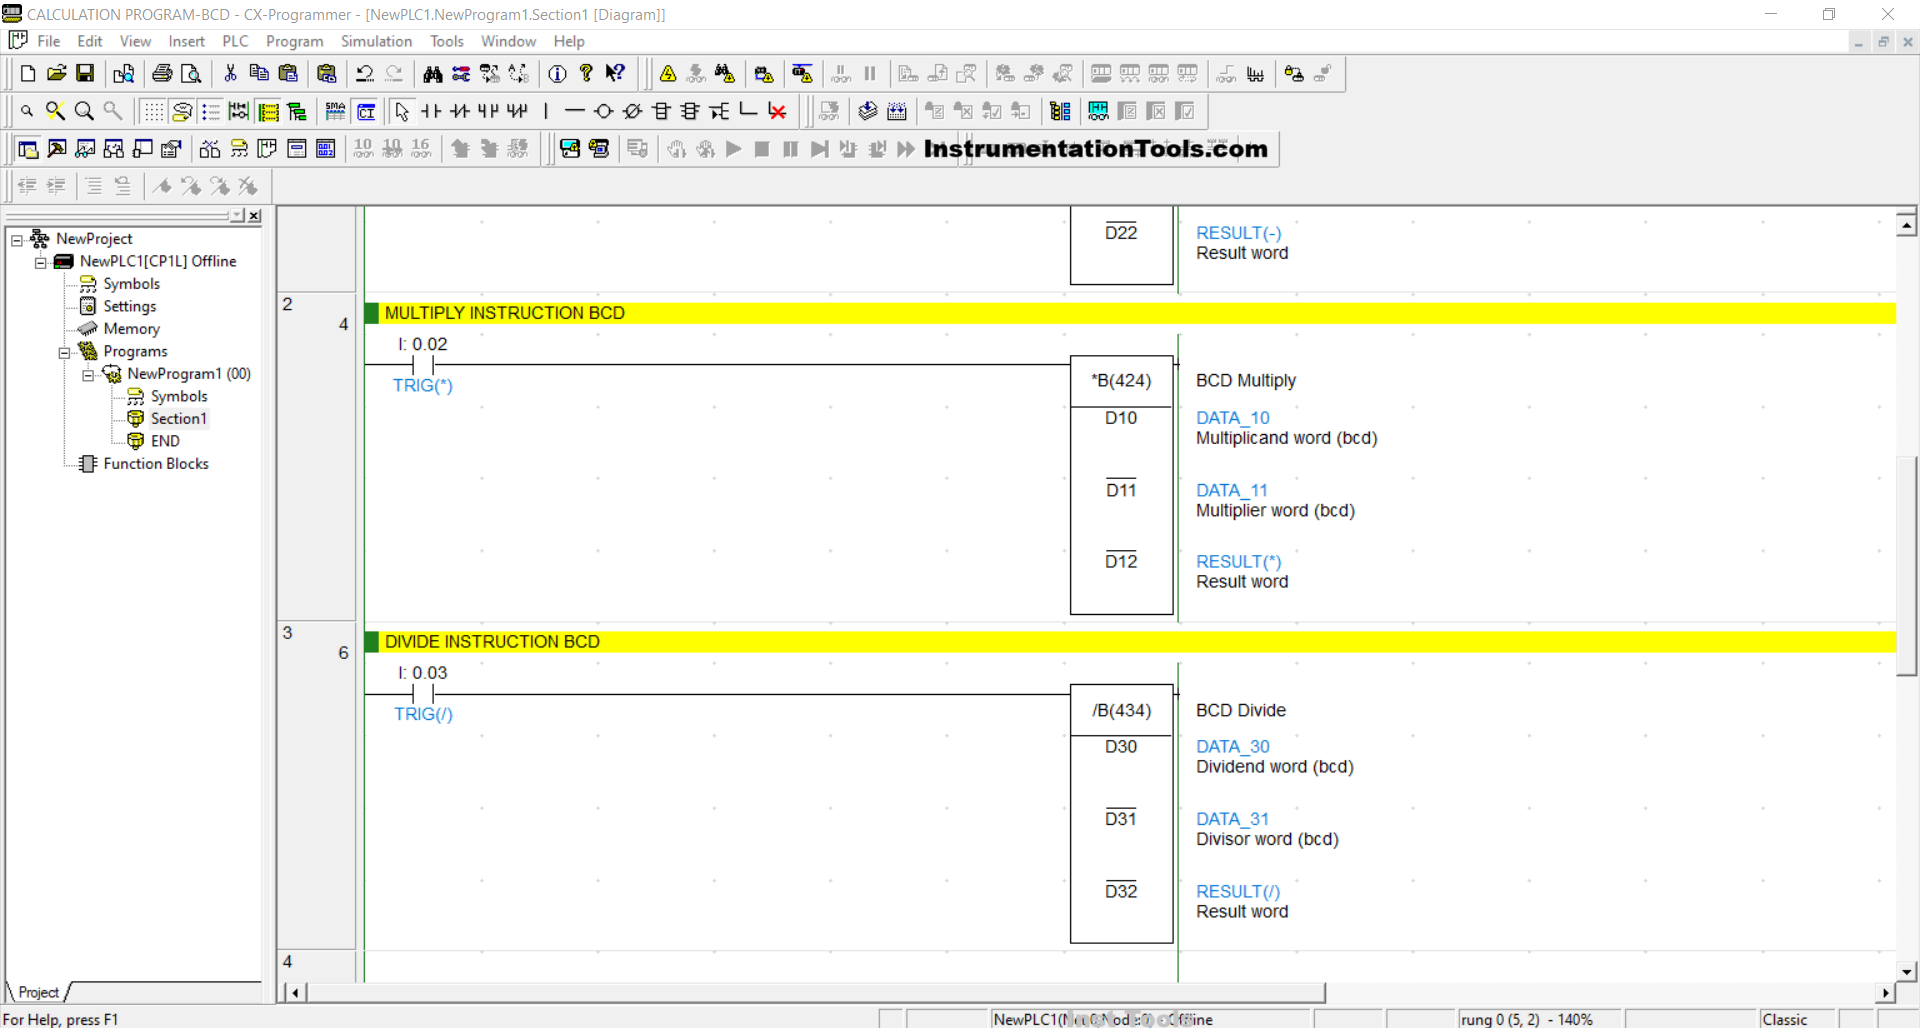This screenshot has width=1920, height=1028.
Task: Select Settings in the project tree
Action: point(130,307)
